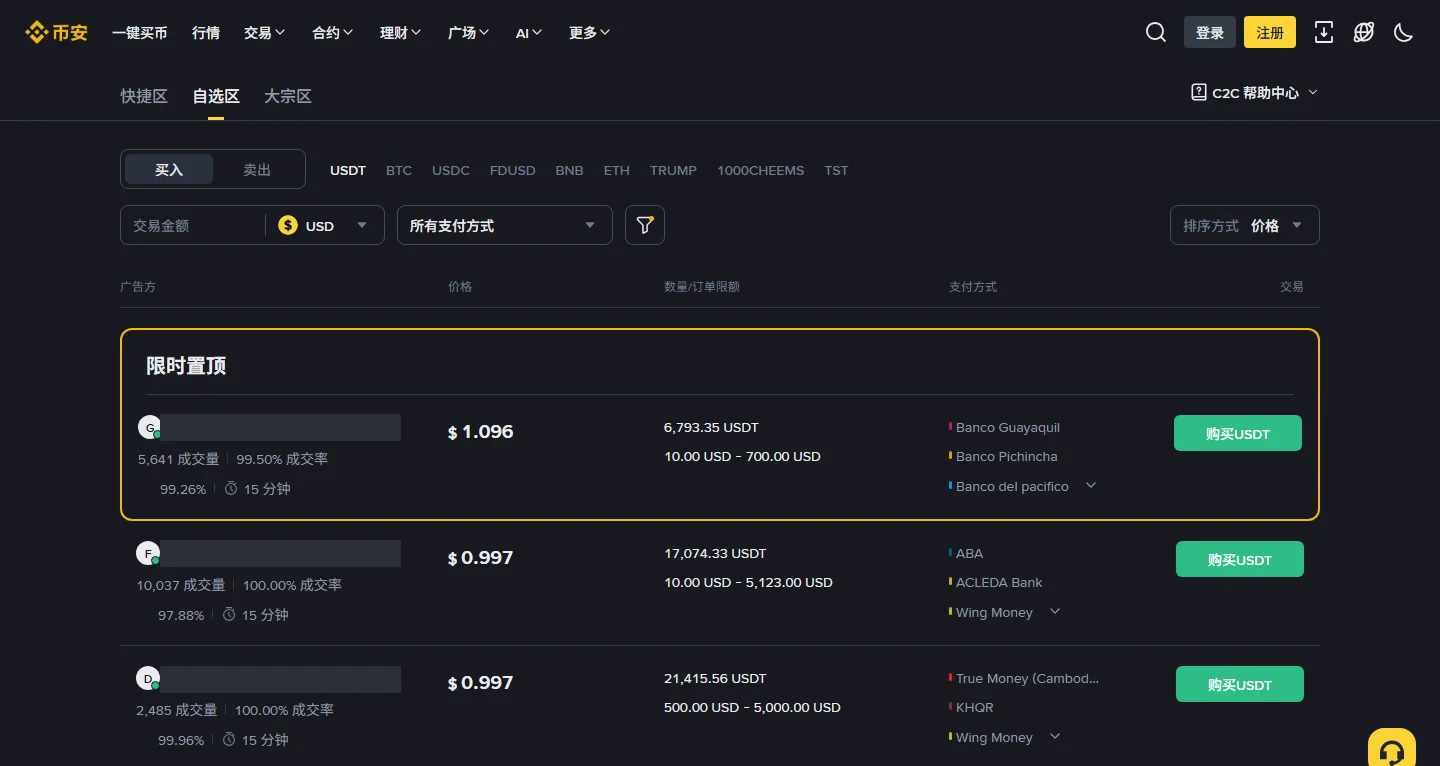Screen dimensions: 1440x766
Task: Expand the AI menu
Action: [x=529, y=33]
